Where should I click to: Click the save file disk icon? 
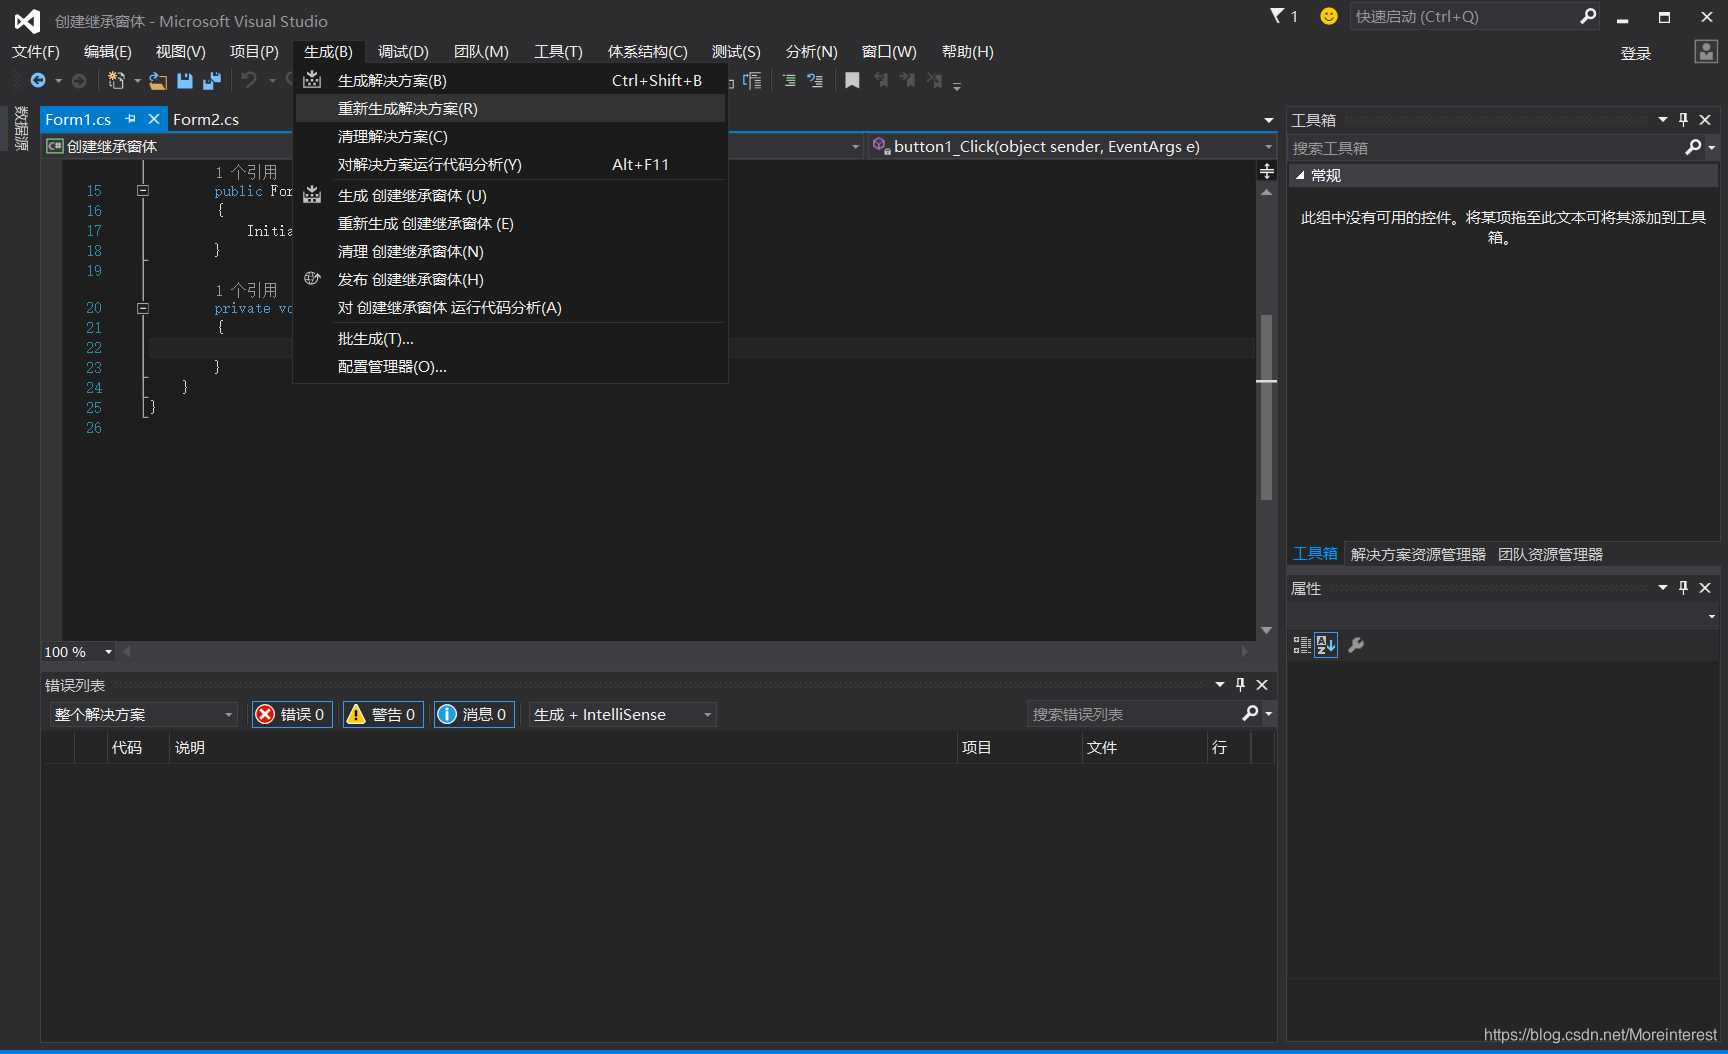[x=185, y=80]
